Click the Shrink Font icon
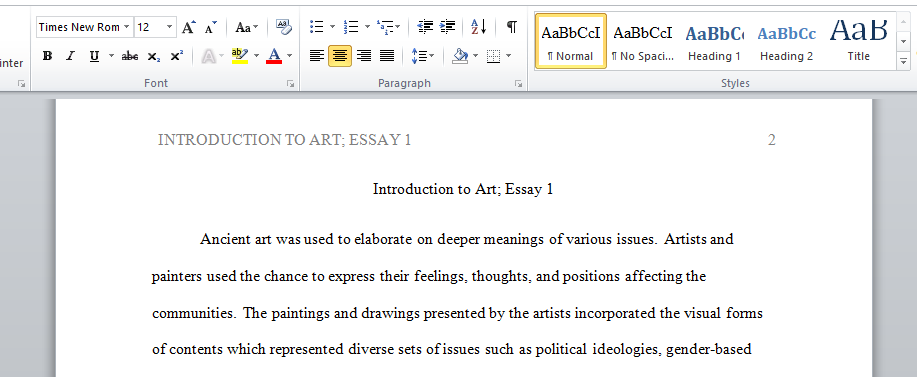The height and width of the screenshot is (377, 917). pos(211,27)
